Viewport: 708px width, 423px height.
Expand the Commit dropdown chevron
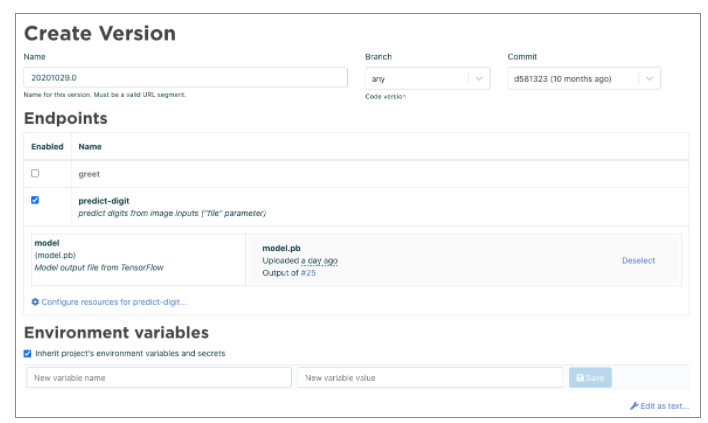pyautogui.click(x=649, y=79)
